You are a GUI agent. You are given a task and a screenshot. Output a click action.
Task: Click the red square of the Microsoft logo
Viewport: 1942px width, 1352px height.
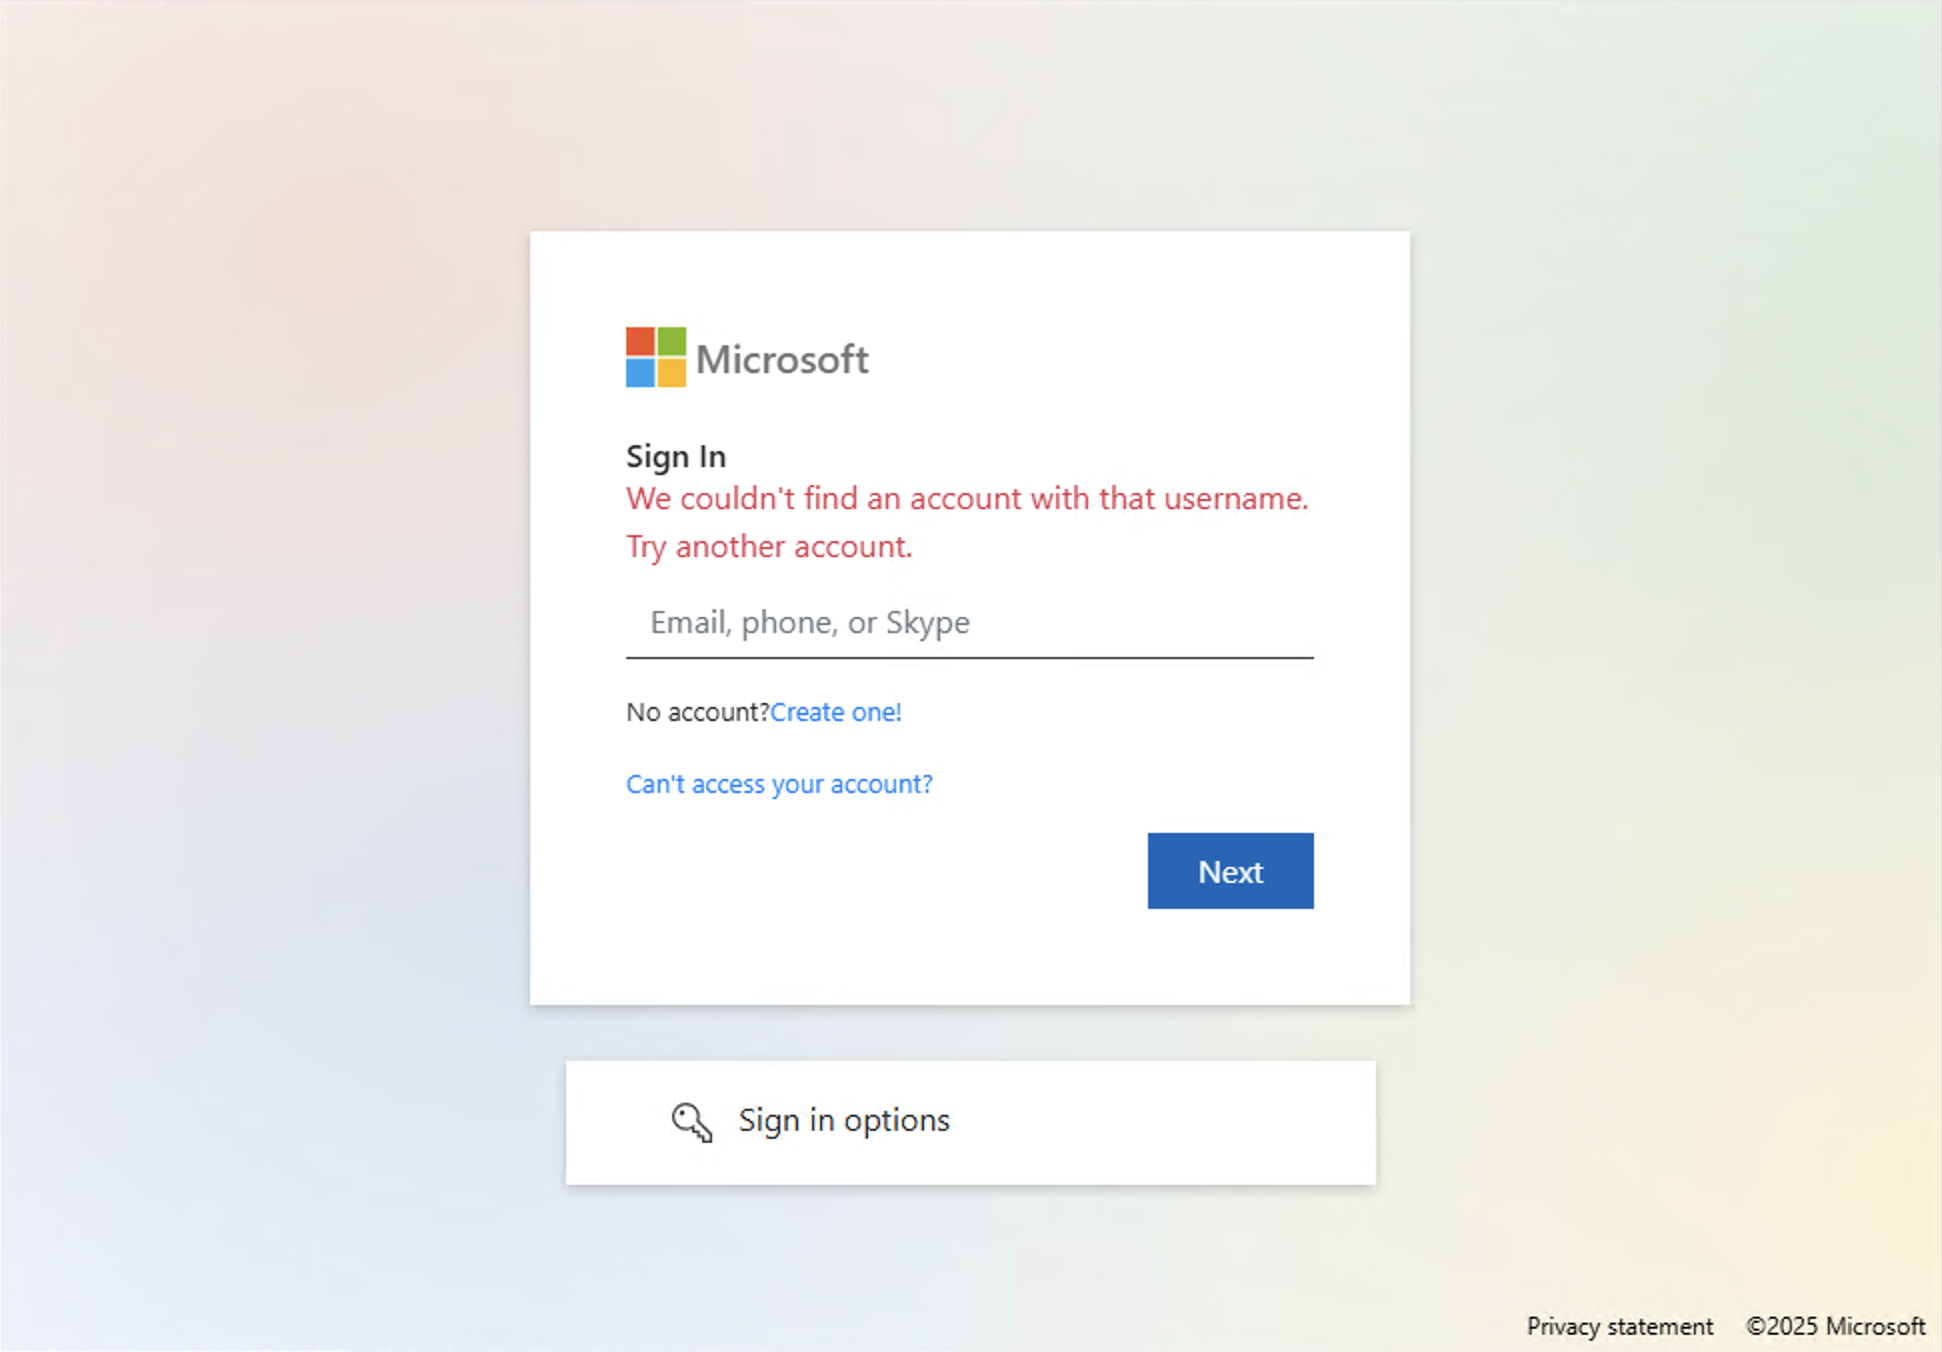641,341
